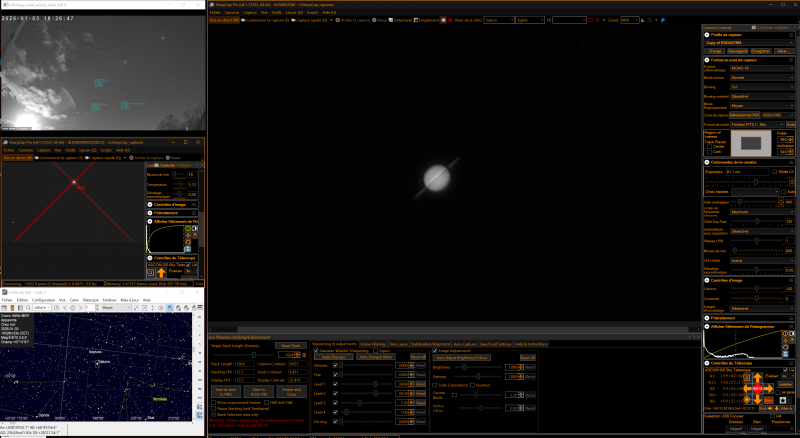This screenshot has width=800, height=438.
Task: Click 'saturn' search field in Cartes du Ciel
Action: [x=41, y=308]
